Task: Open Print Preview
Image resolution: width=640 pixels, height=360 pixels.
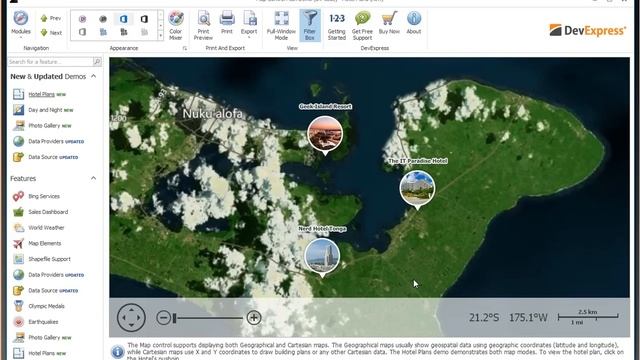Action: [203, 25]
